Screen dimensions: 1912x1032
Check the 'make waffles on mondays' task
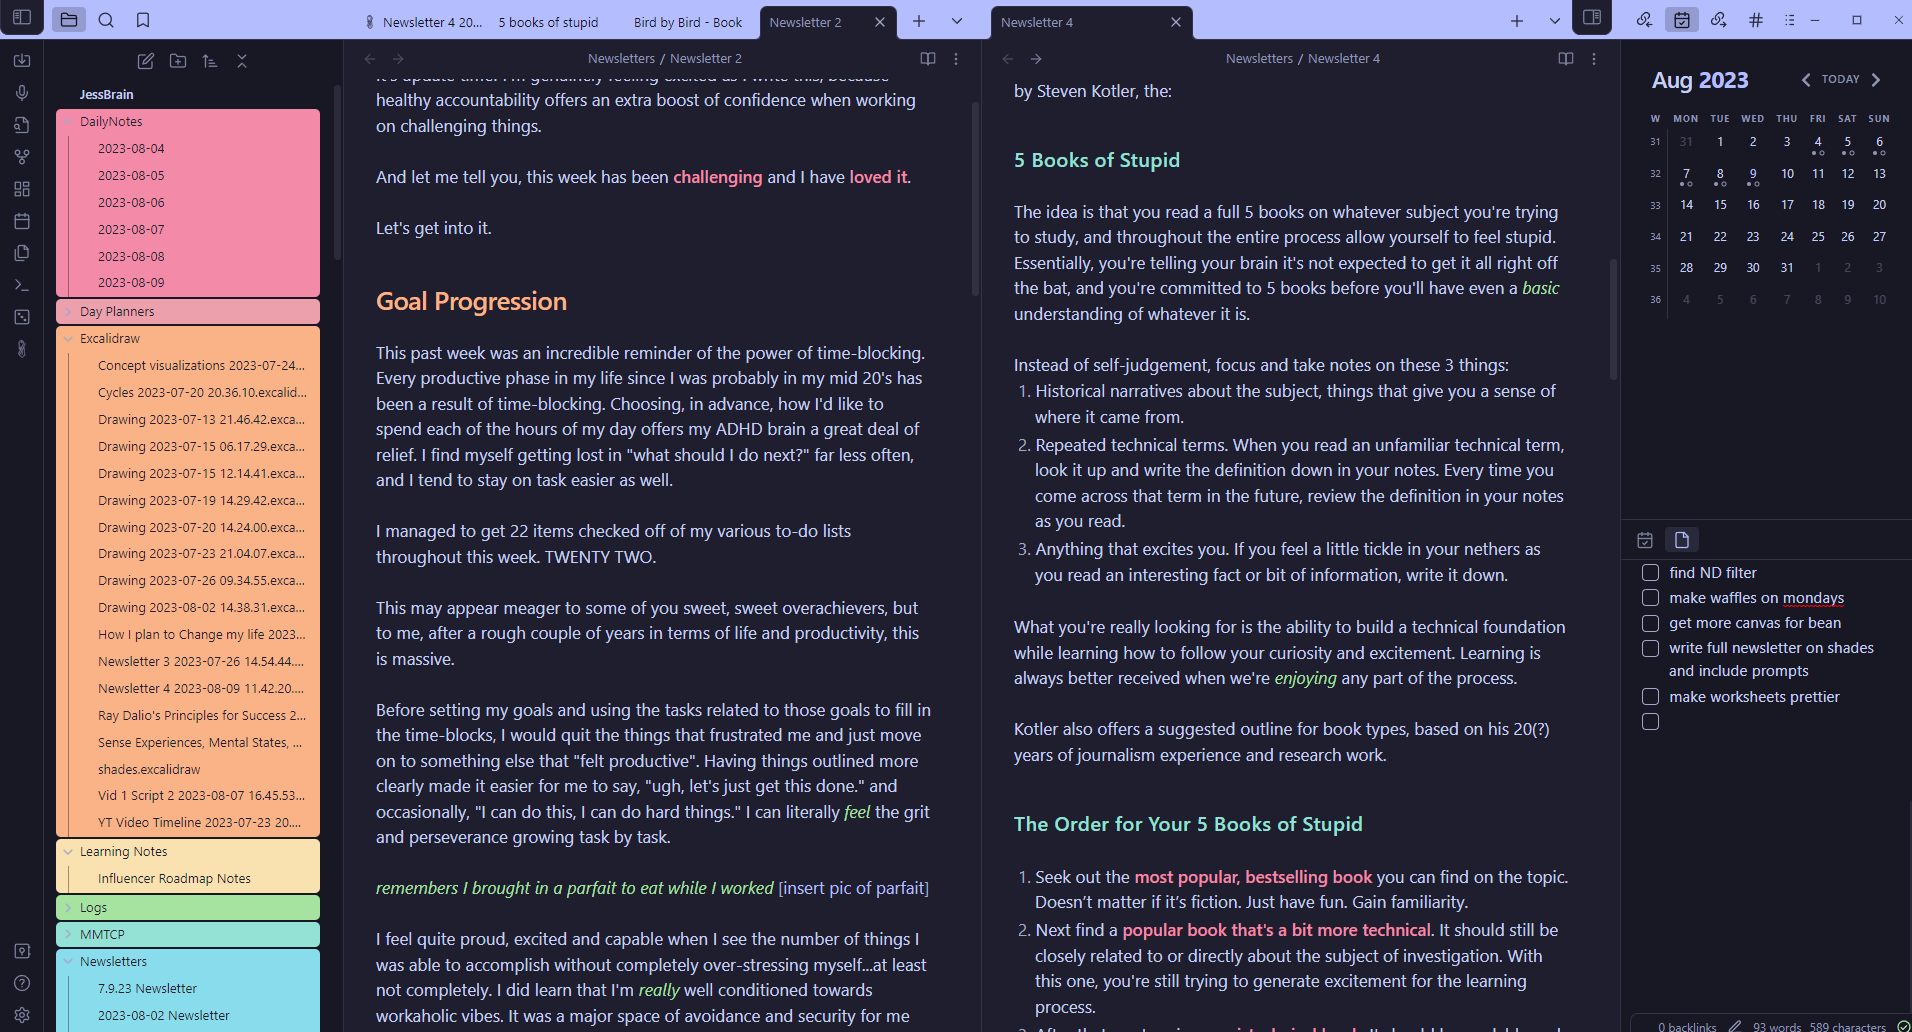1650,598
